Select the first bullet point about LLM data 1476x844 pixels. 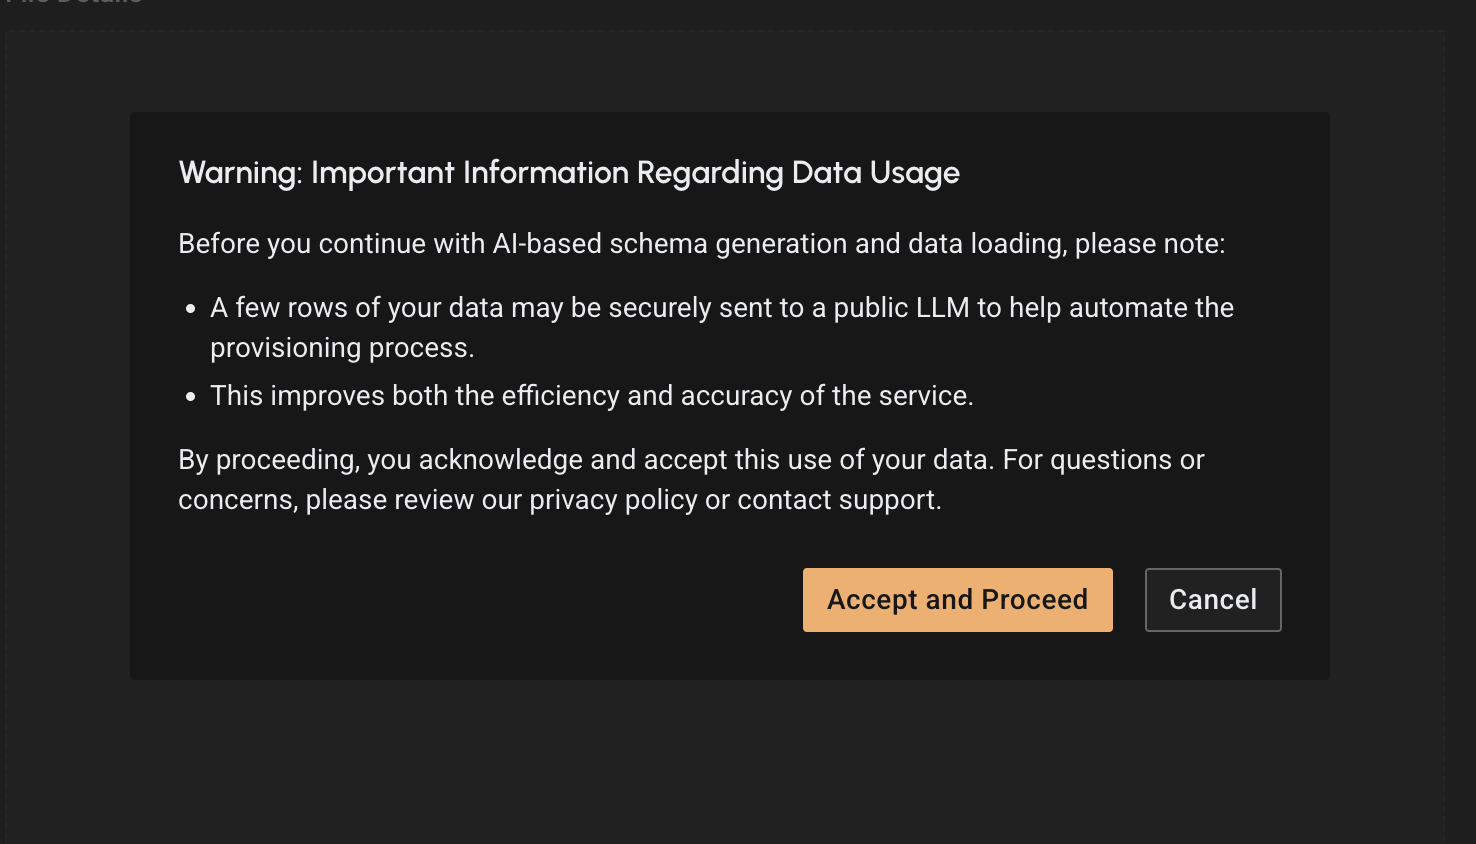pyautogui.click(x=721, y=327)
